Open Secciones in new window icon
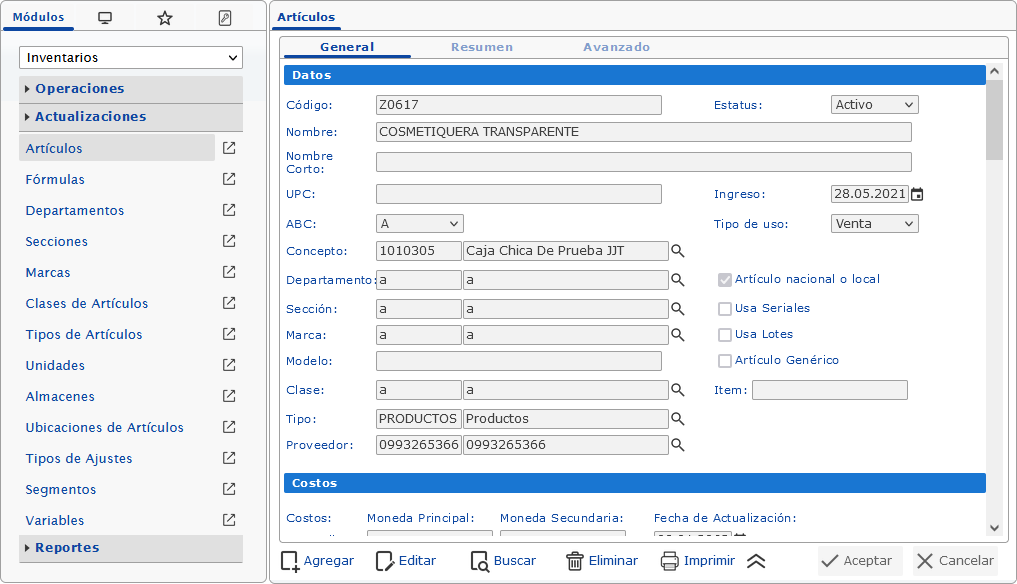The image size is (1017, 584). (229, 241)
